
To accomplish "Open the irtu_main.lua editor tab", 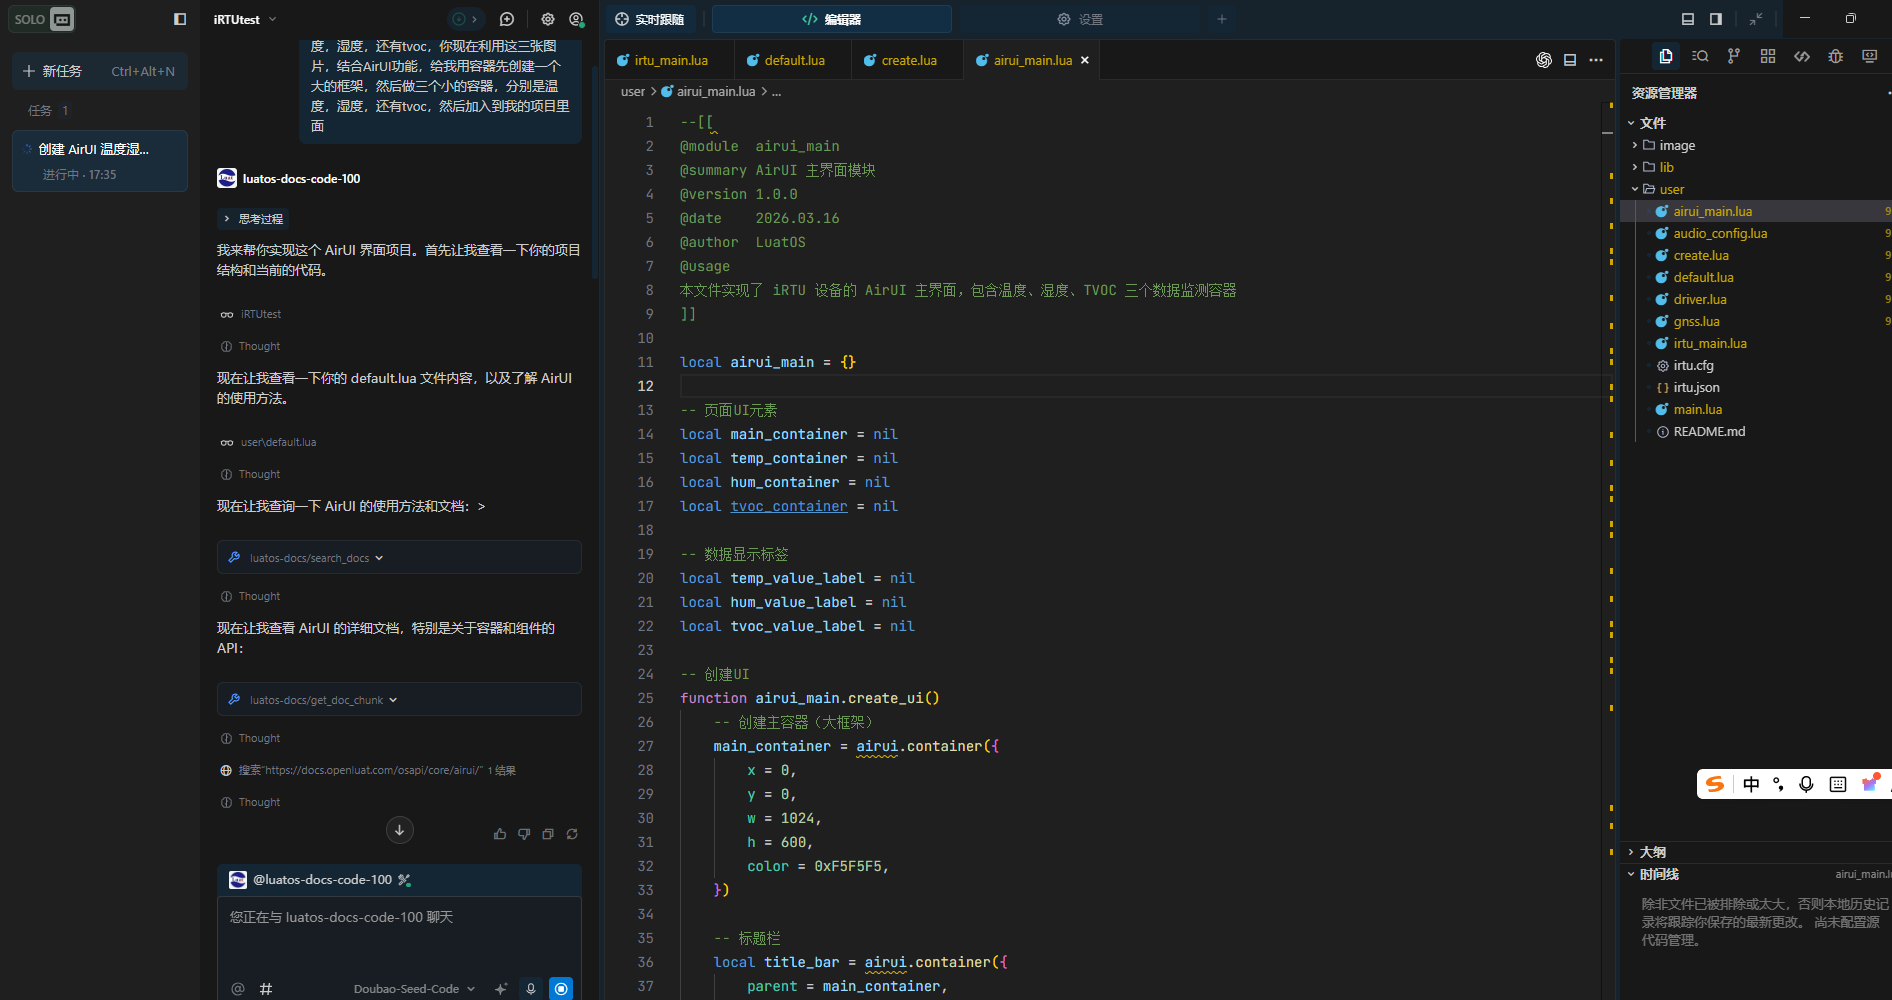I will 669,60.
